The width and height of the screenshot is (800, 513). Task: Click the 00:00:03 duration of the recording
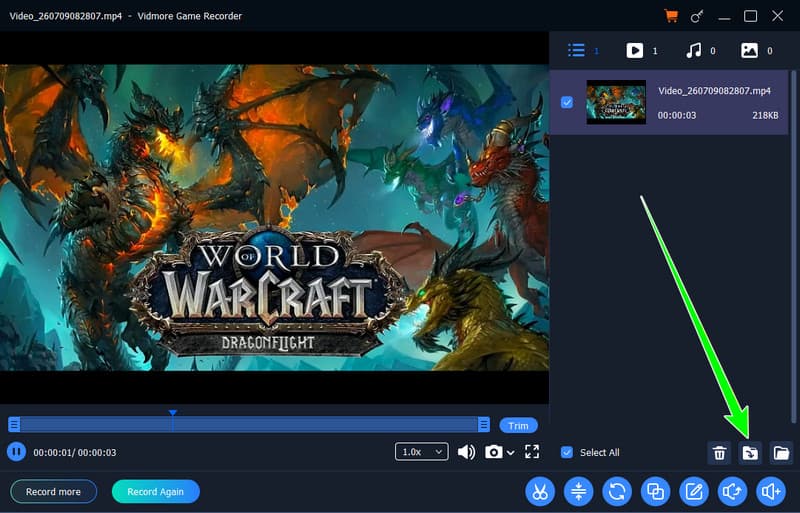[x=677, y=115]
